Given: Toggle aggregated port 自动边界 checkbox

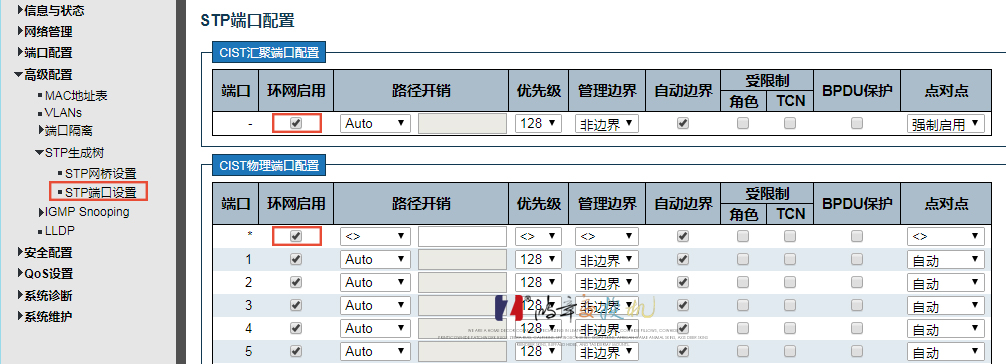Looking at the screenshot, I should [683, 123].
